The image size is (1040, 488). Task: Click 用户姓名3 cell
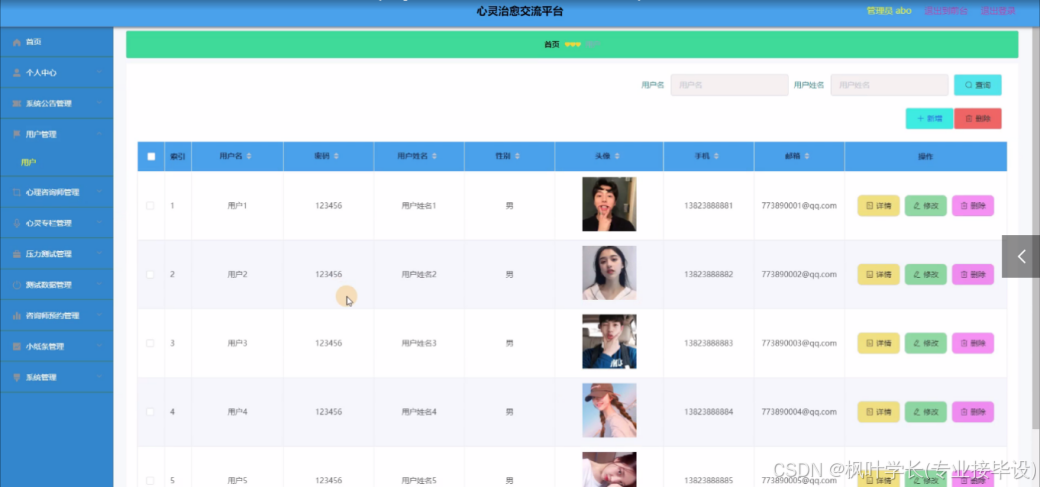point(419,343)
